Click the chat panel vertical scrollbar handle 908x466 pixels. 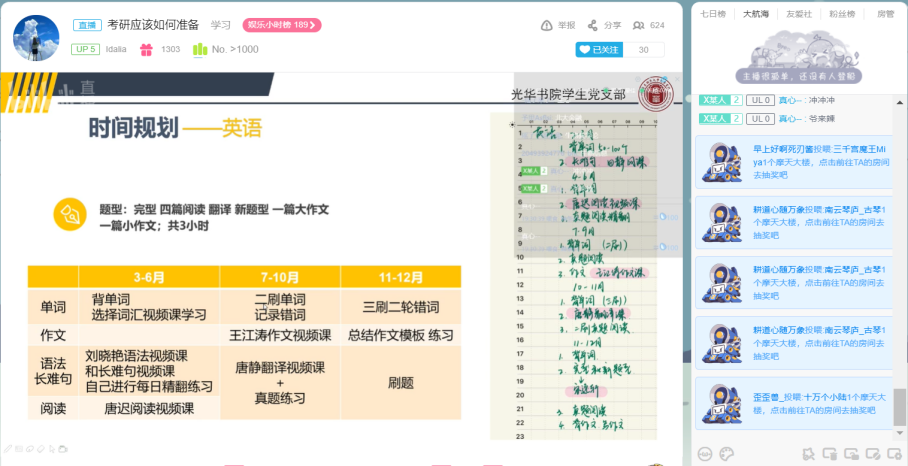[x=899, y=406]
